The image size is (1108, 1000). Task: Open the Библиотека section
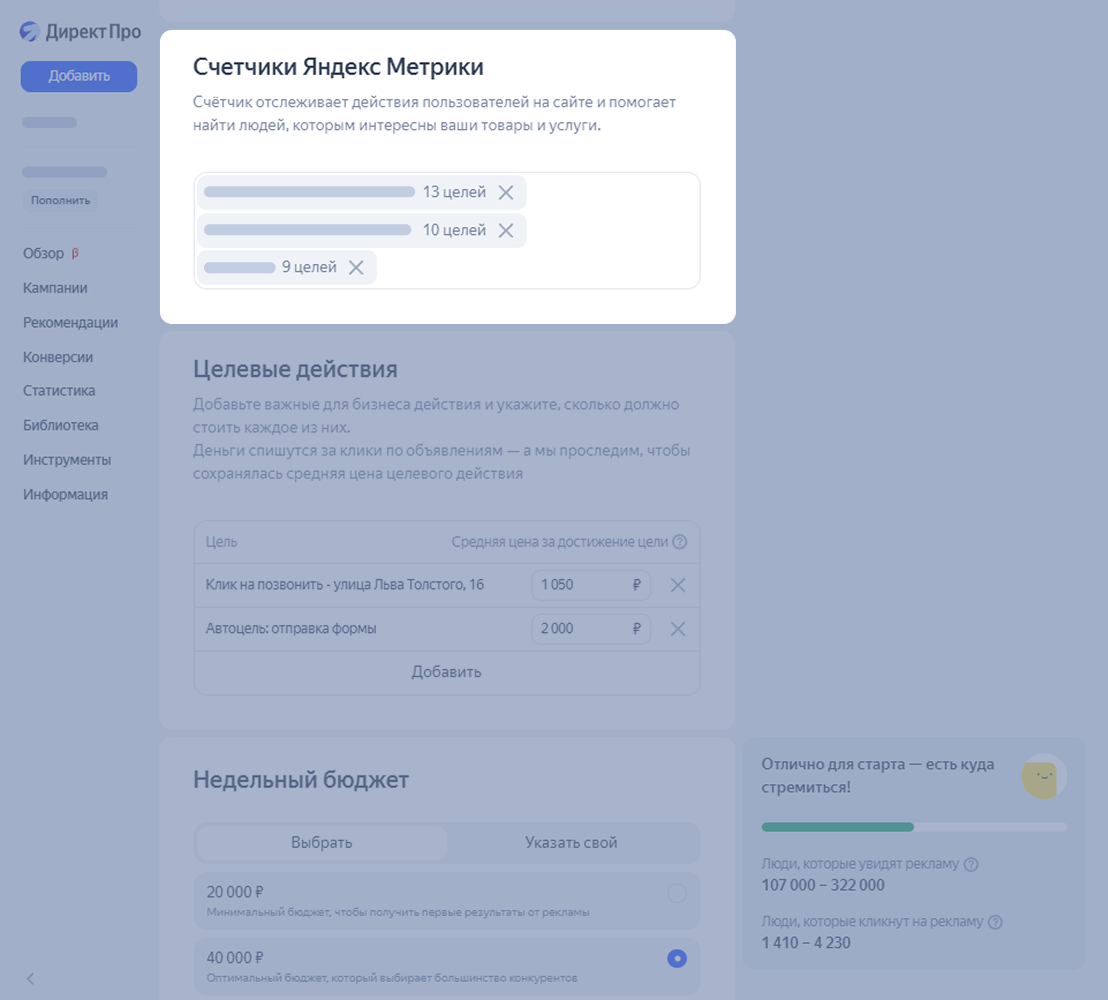pyautogui.click(x=61, y=425)
